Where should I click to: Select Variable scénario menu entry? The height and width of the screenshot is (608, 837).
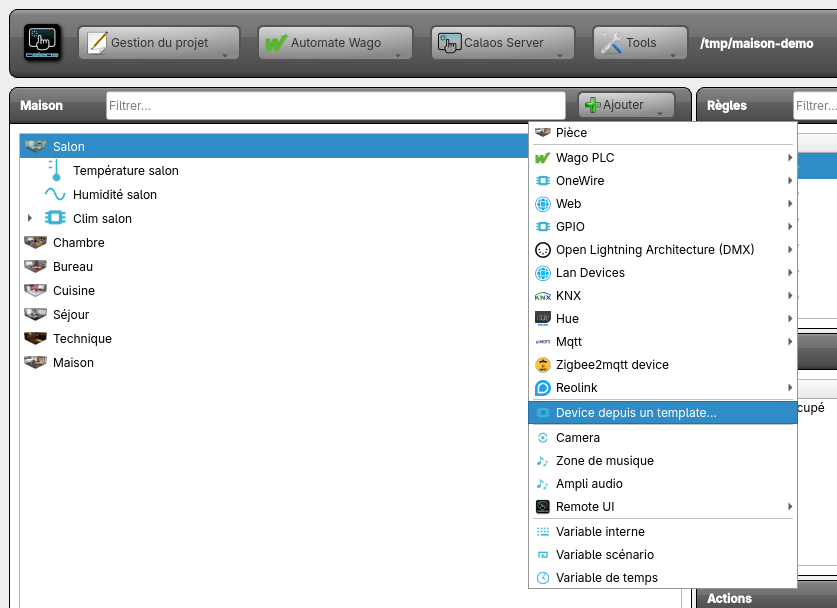[x=662, y=555]
